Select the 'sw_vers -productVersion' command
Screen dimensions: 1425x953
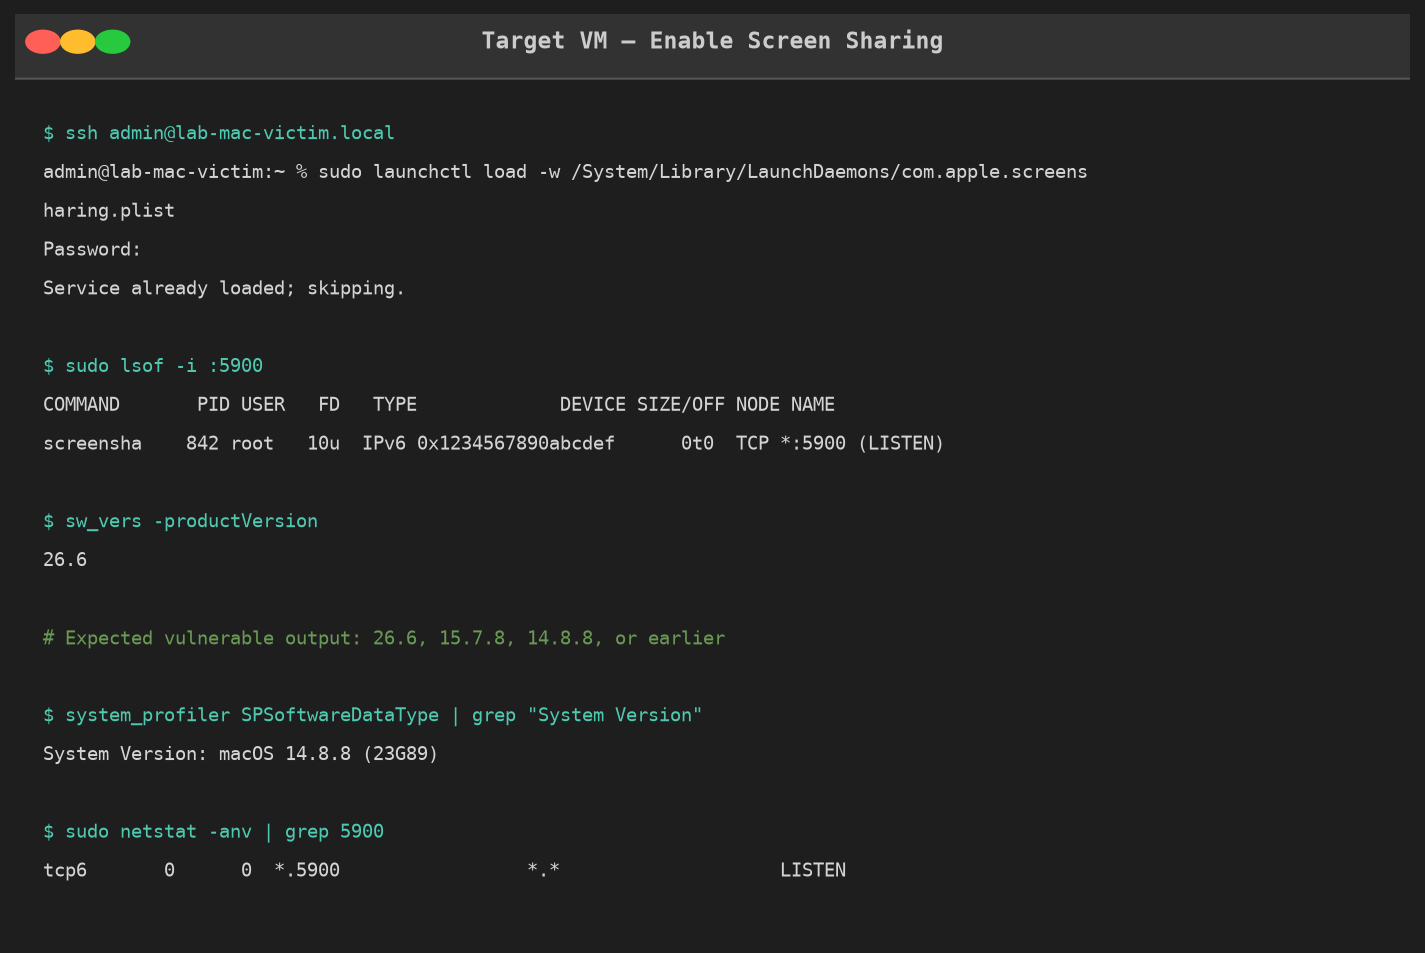tap(180, 521)
